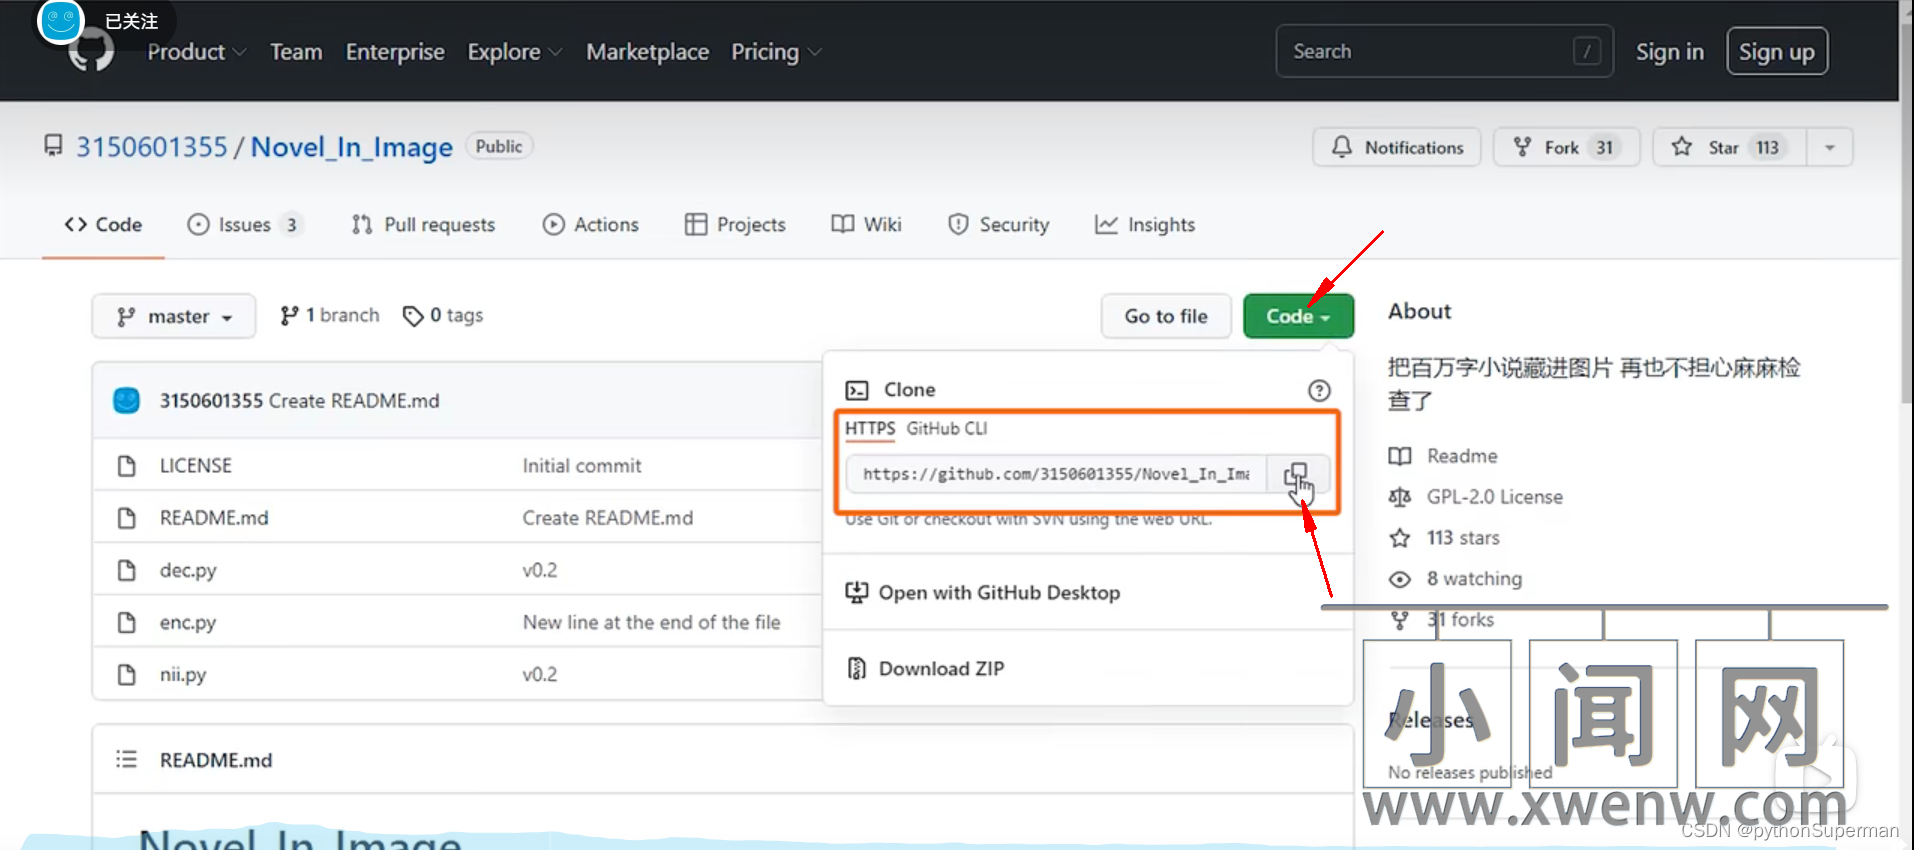Open the 'Create README.md' latest commit message
Screen dimensions: 1914x850
(354, 401)
